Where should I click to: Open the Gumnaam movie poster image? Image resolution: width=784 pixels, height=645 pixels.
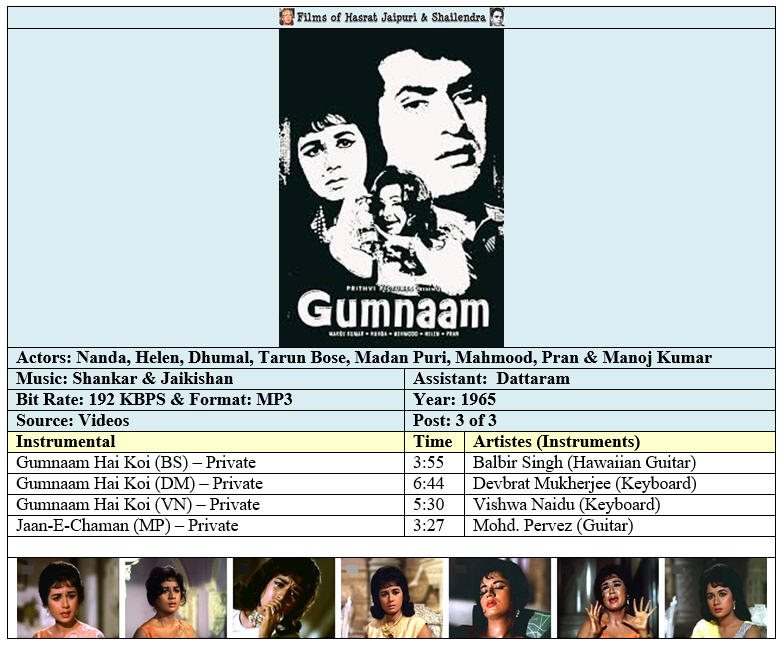(x=392, y=188)
